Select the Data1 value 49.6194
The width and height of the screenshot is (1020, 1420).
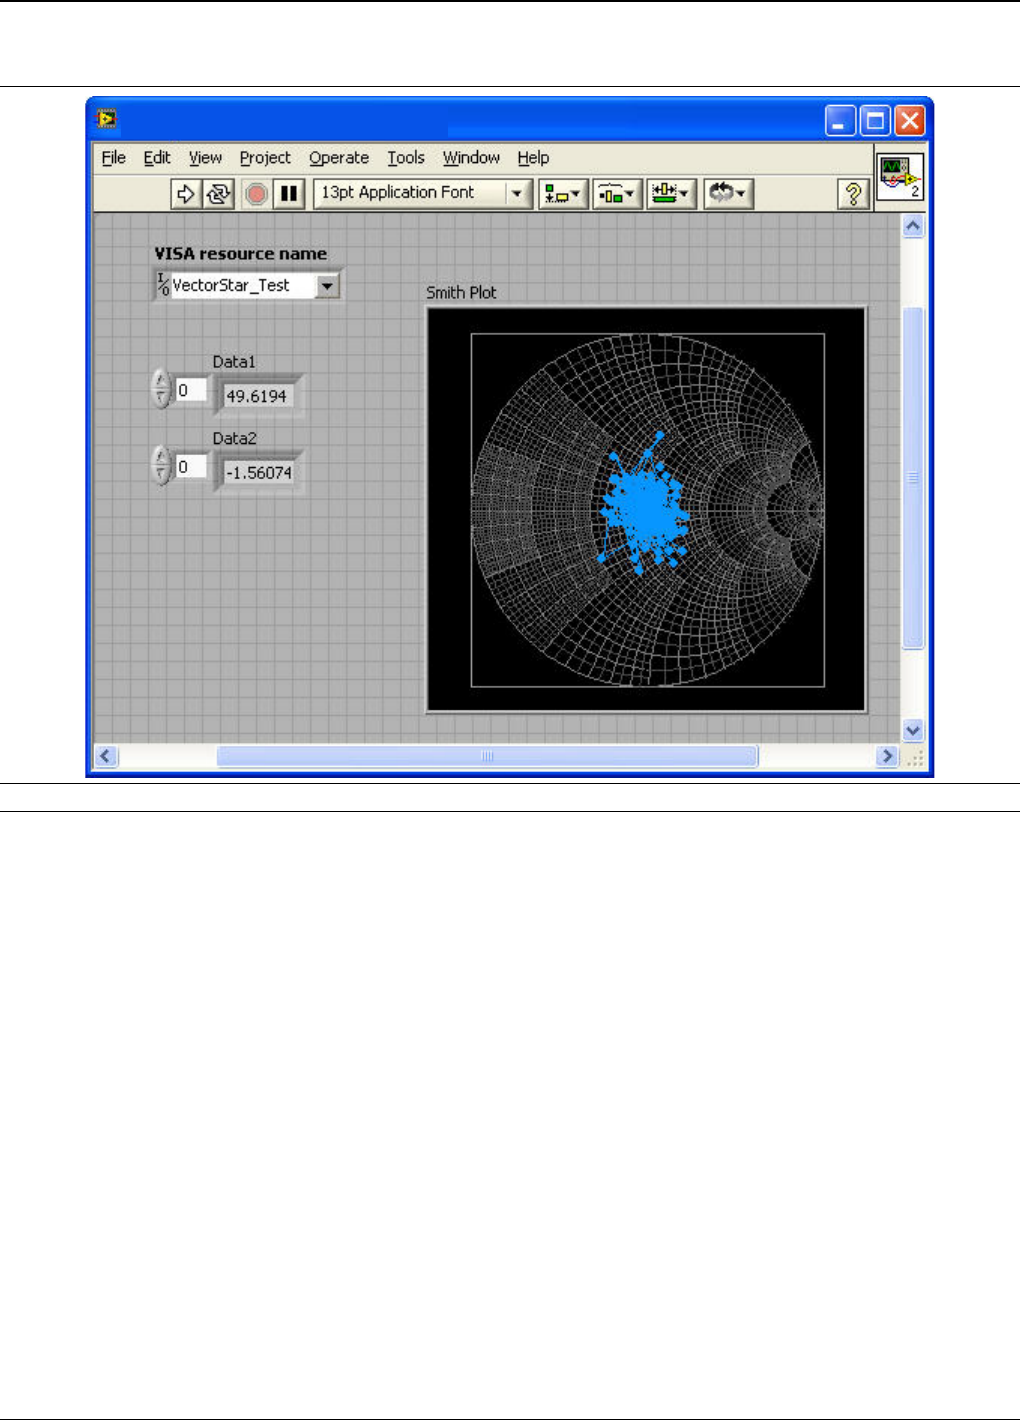257,396
